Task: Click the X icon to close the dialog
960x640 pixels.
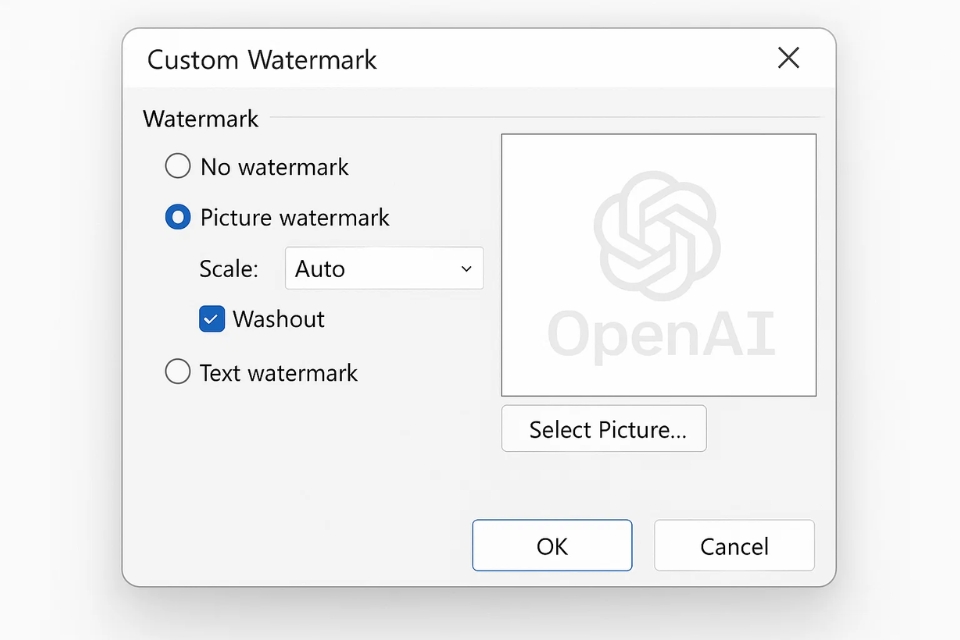Action: (x=788, y=58)
